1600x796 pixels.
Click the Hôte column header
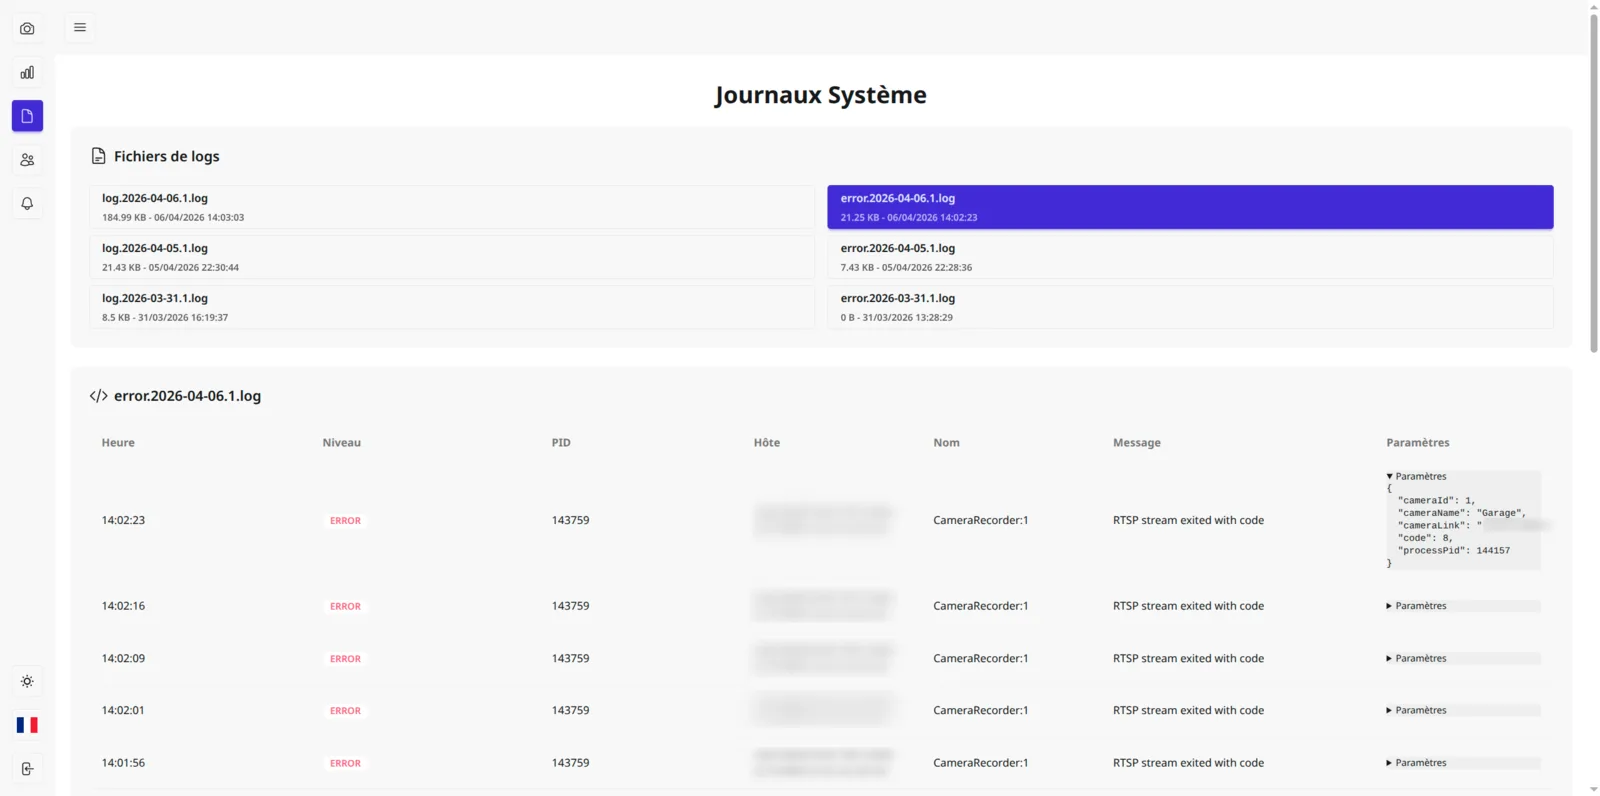point(767,442)
